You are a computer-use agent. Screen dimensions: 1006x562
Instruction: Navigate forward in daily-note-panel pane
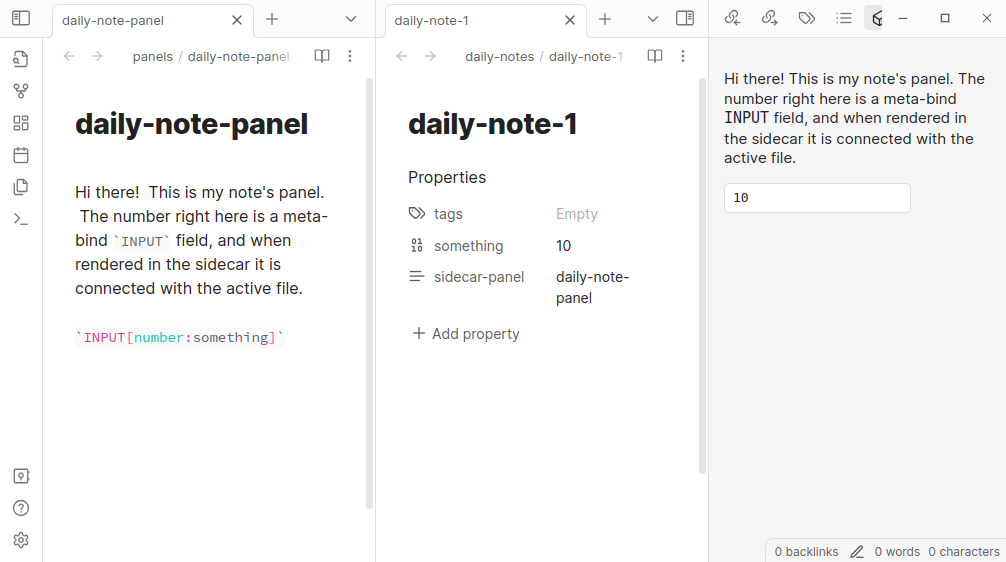(97, 56)
